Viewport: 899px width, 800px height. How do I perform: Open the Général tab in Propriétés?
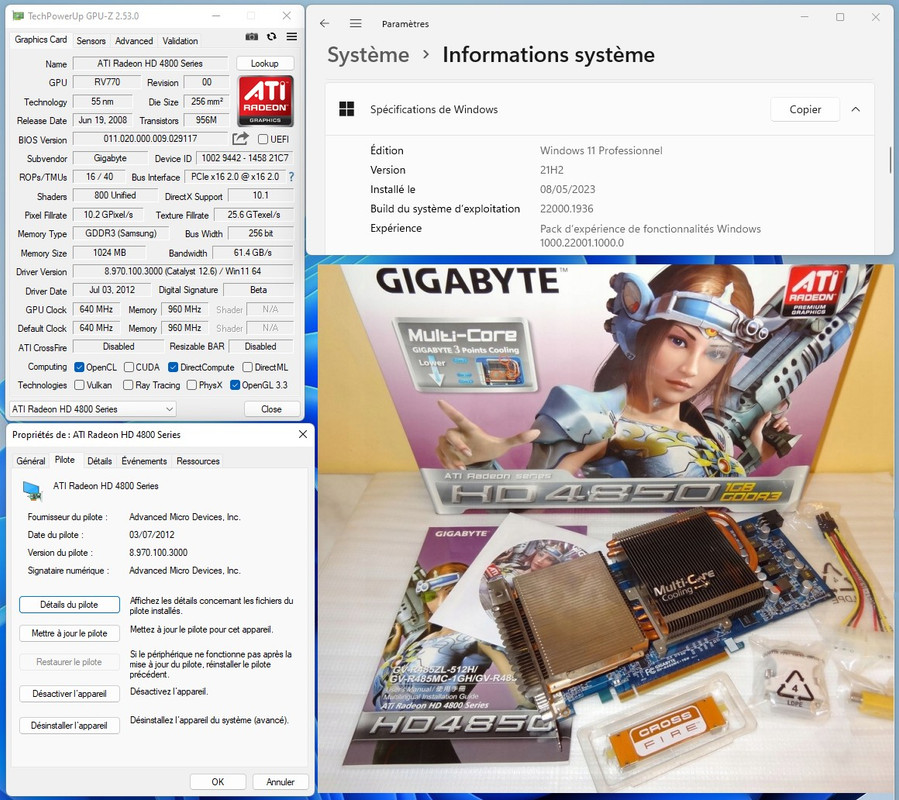point(31,461)
